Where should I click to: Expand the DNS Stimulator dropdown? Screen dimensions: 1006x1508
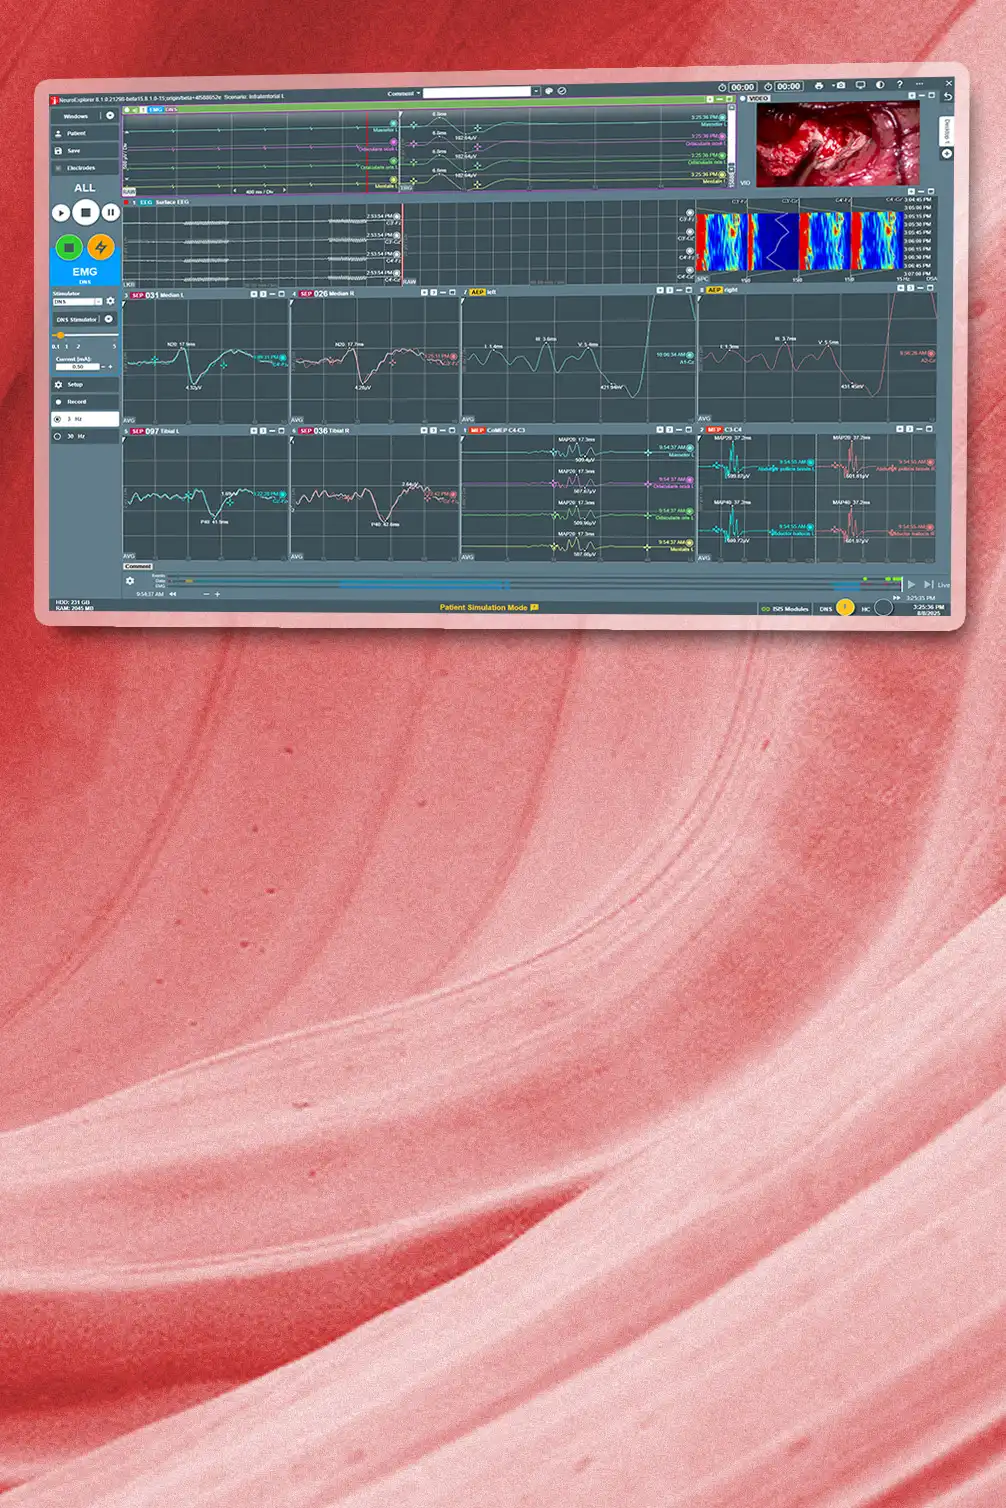[x=108, y=319]
